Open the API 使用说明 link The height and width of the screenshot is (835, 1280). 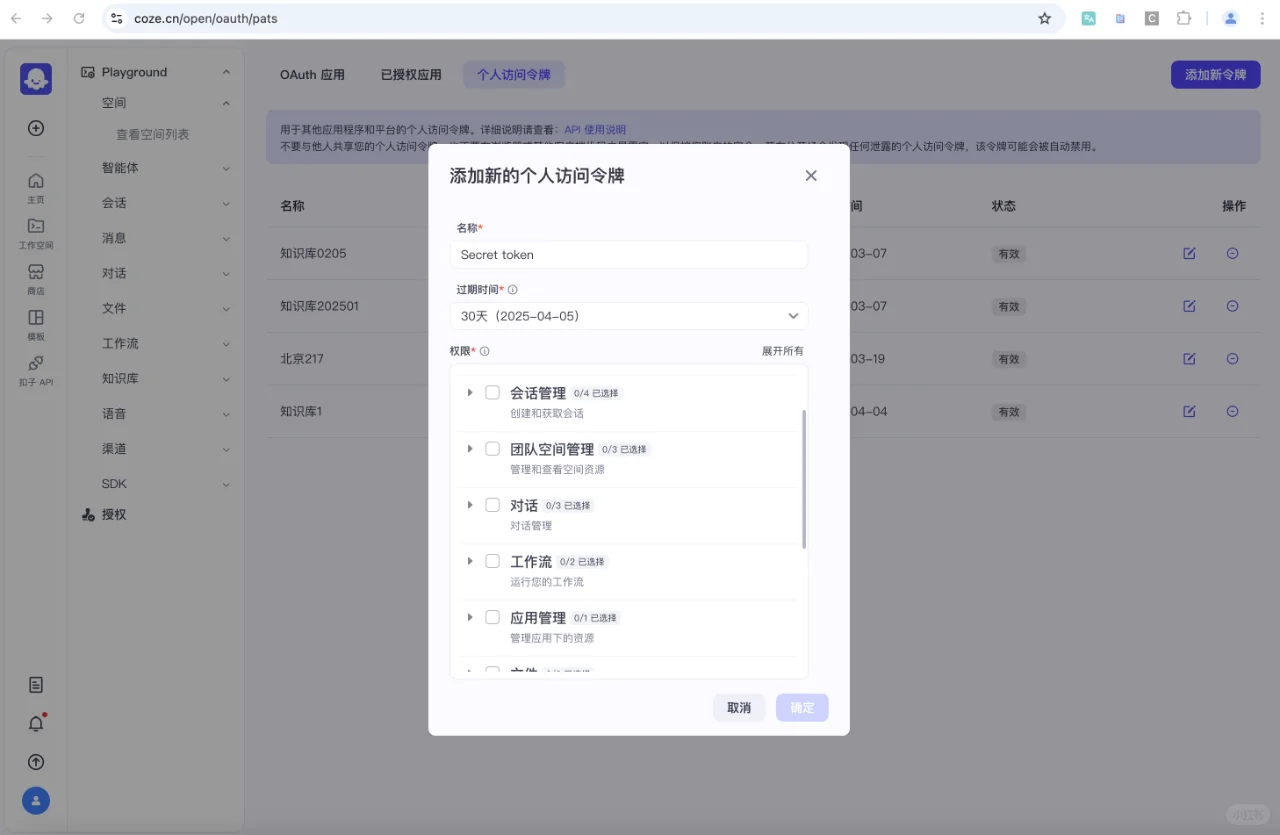[595, 130]
